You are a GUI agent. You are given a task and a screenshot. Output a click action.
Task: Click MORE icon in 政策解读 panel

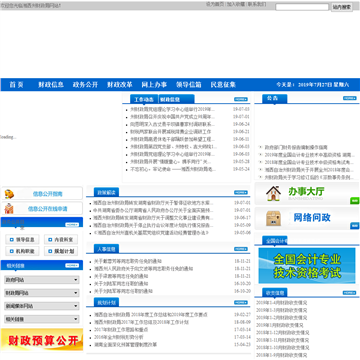[x=241, y=192]
